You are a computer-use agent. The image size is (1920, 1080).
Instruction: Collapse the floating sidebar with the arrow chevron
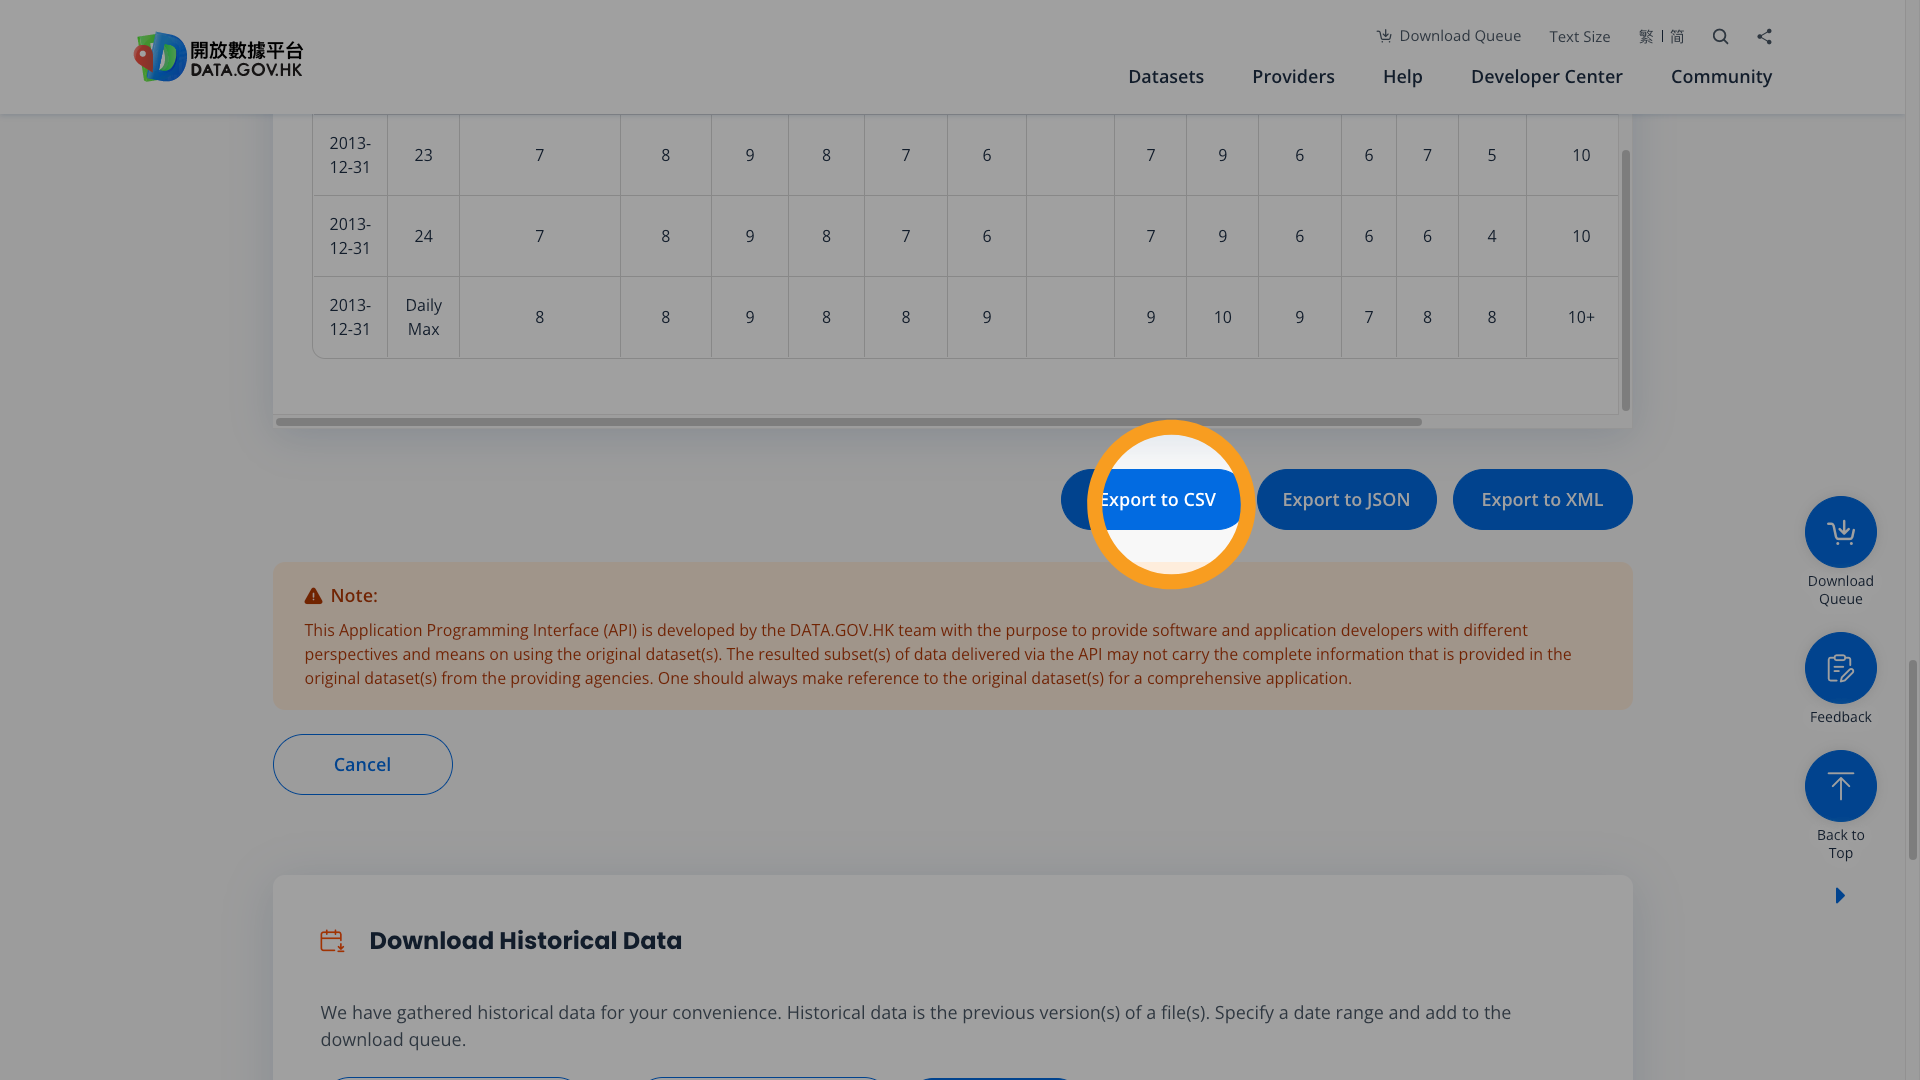1840,895
